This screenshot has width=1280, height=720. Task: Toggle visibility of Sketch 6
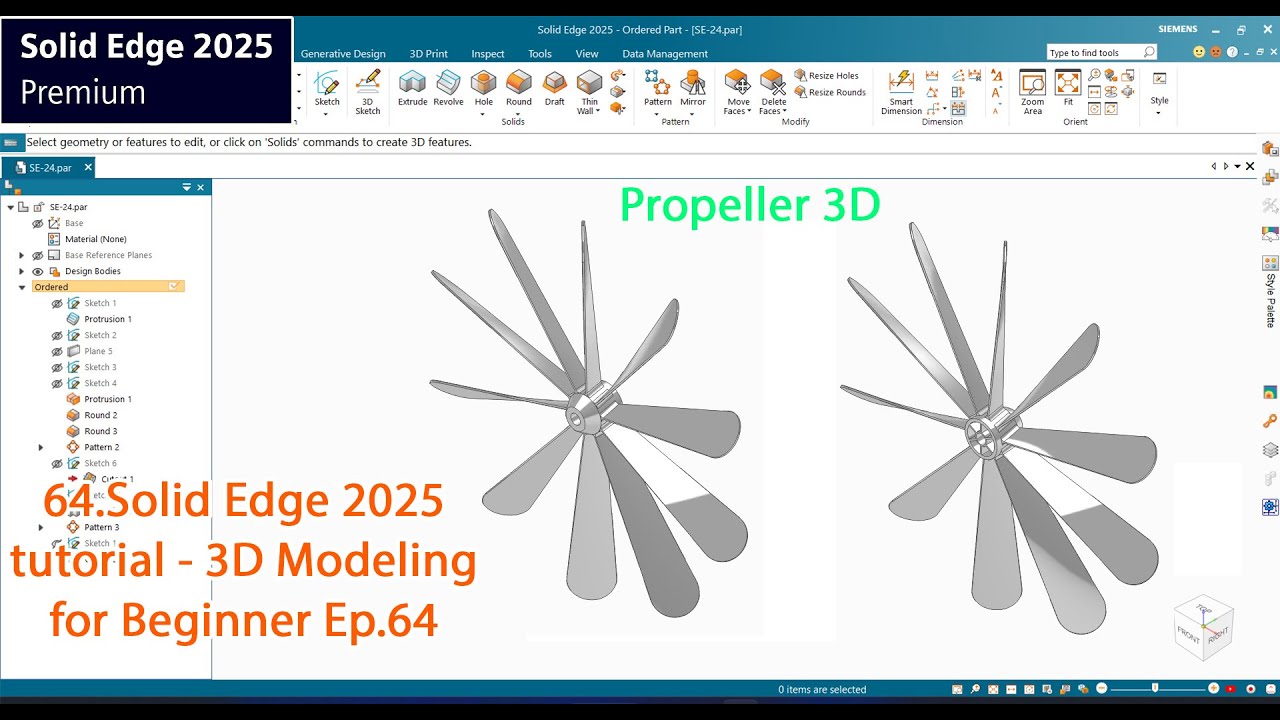tap(57, 463)
